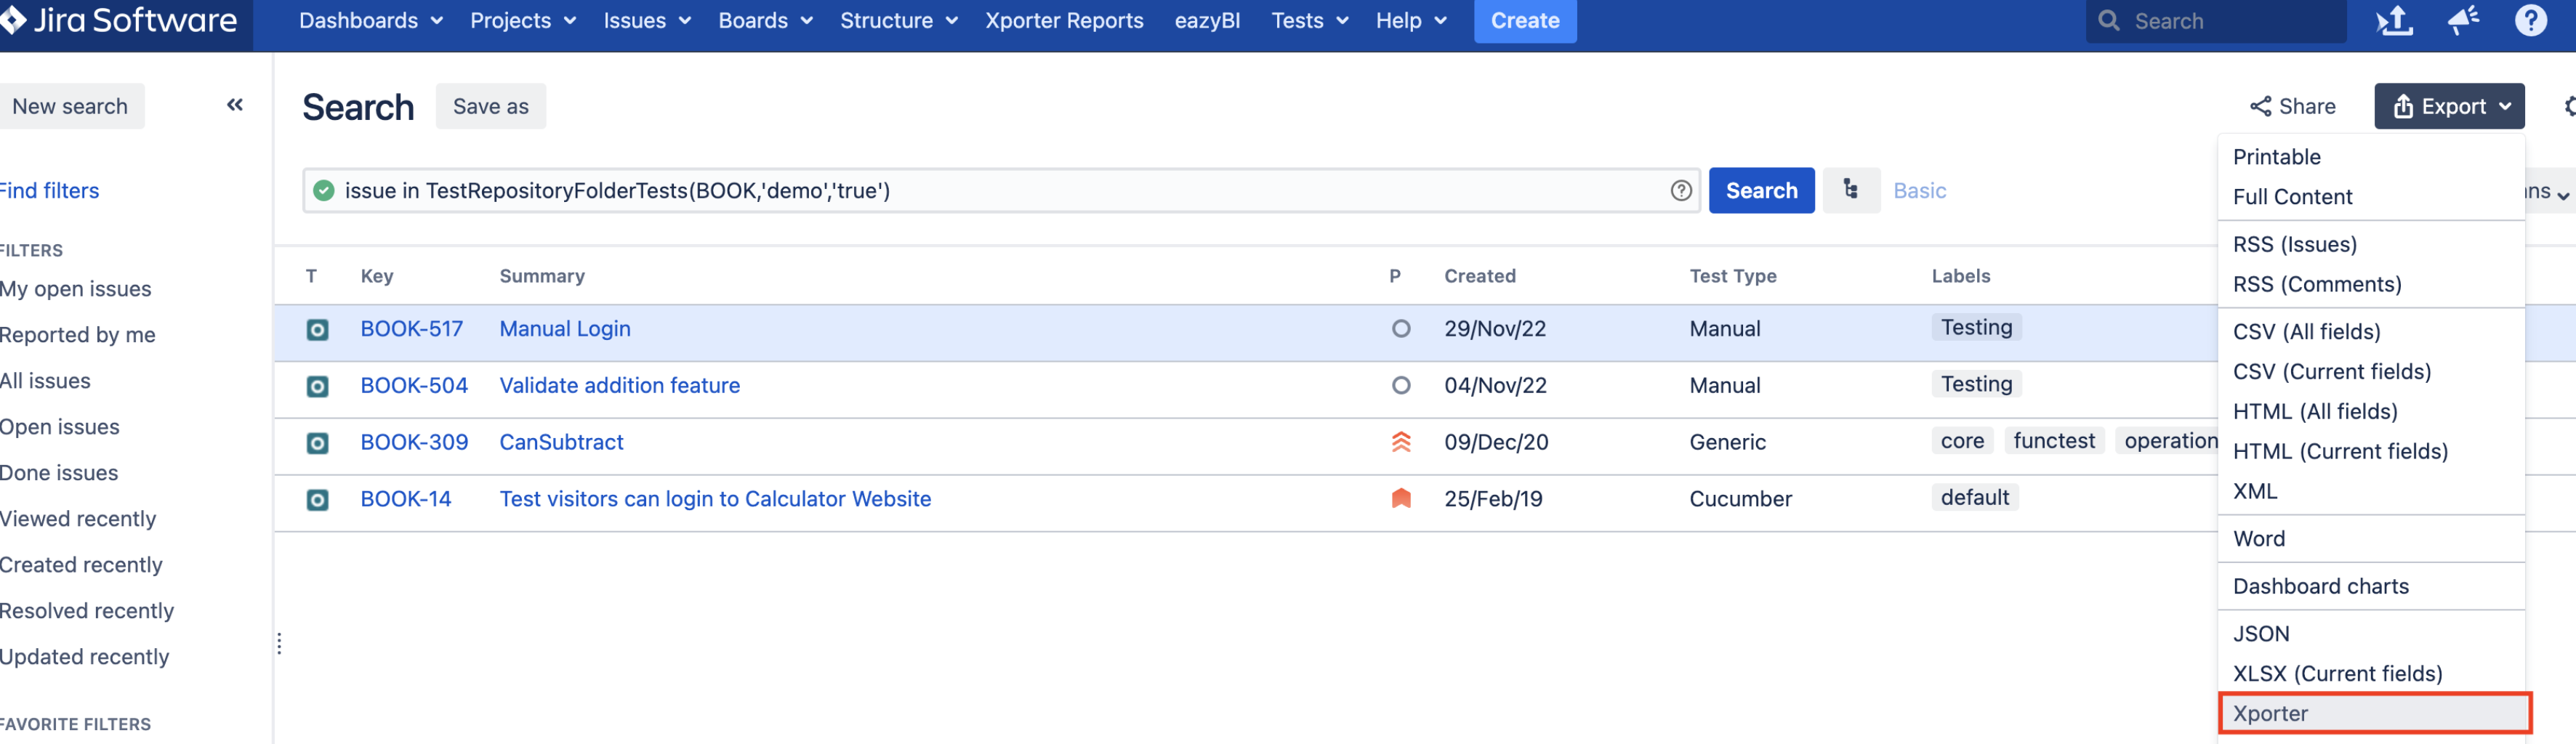Open Test visitors can login issue
2576x744 pixels.
point(714,499)
